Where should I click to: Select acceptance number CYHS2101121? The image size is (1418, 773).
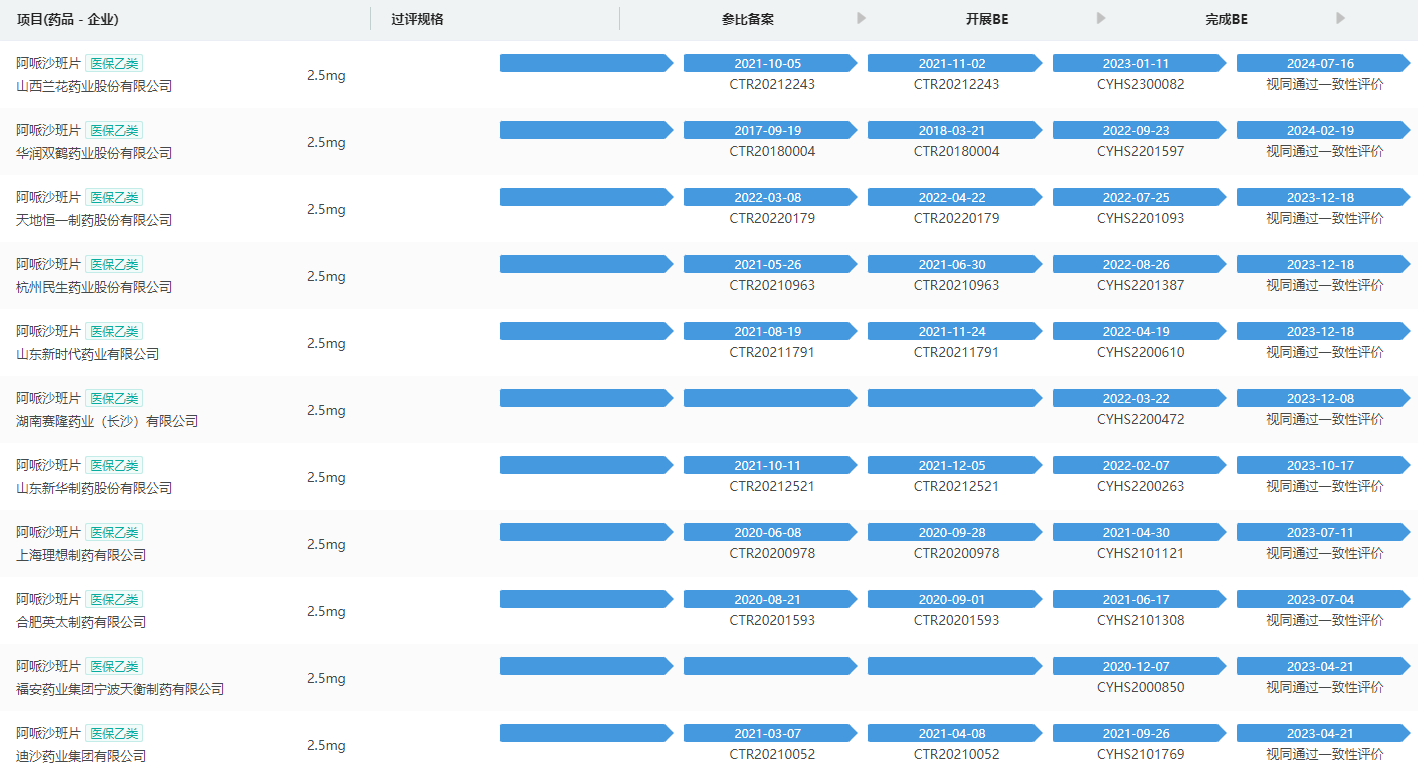pos(1140,553)
